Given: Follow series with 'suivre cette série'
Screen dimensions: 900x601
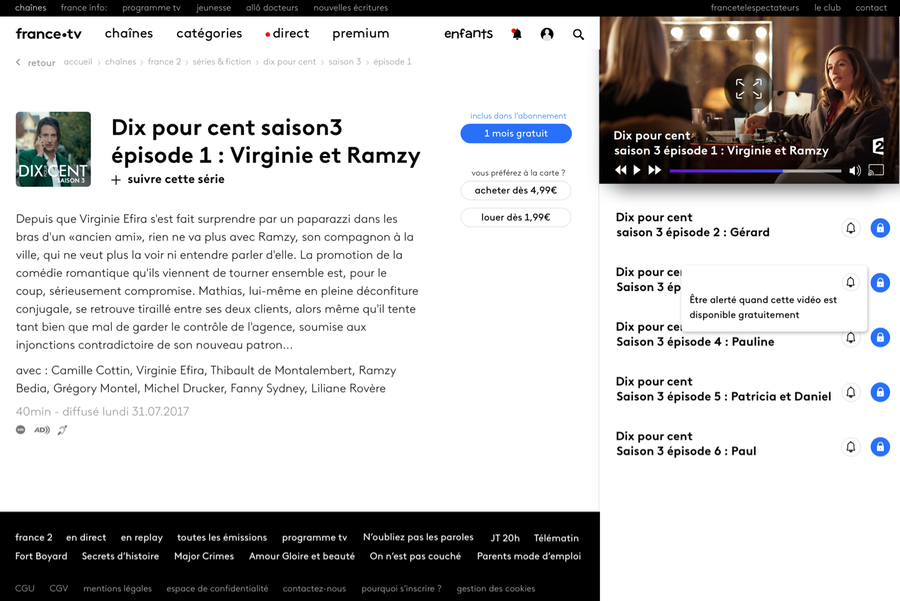Looking at the screenshot, I should [167, 180].
